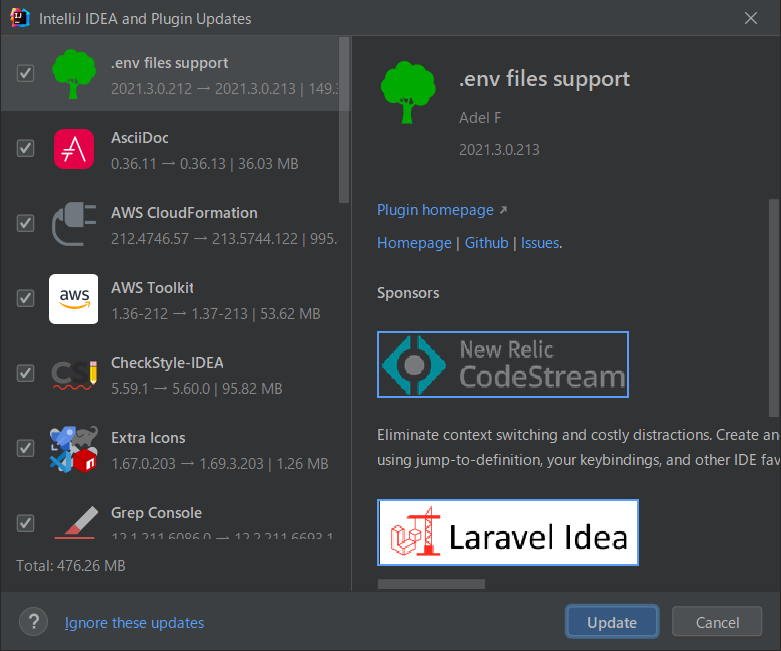Select the AWS Toolkit plugin name
Screen dimensions: 781x651
point(152,288)
